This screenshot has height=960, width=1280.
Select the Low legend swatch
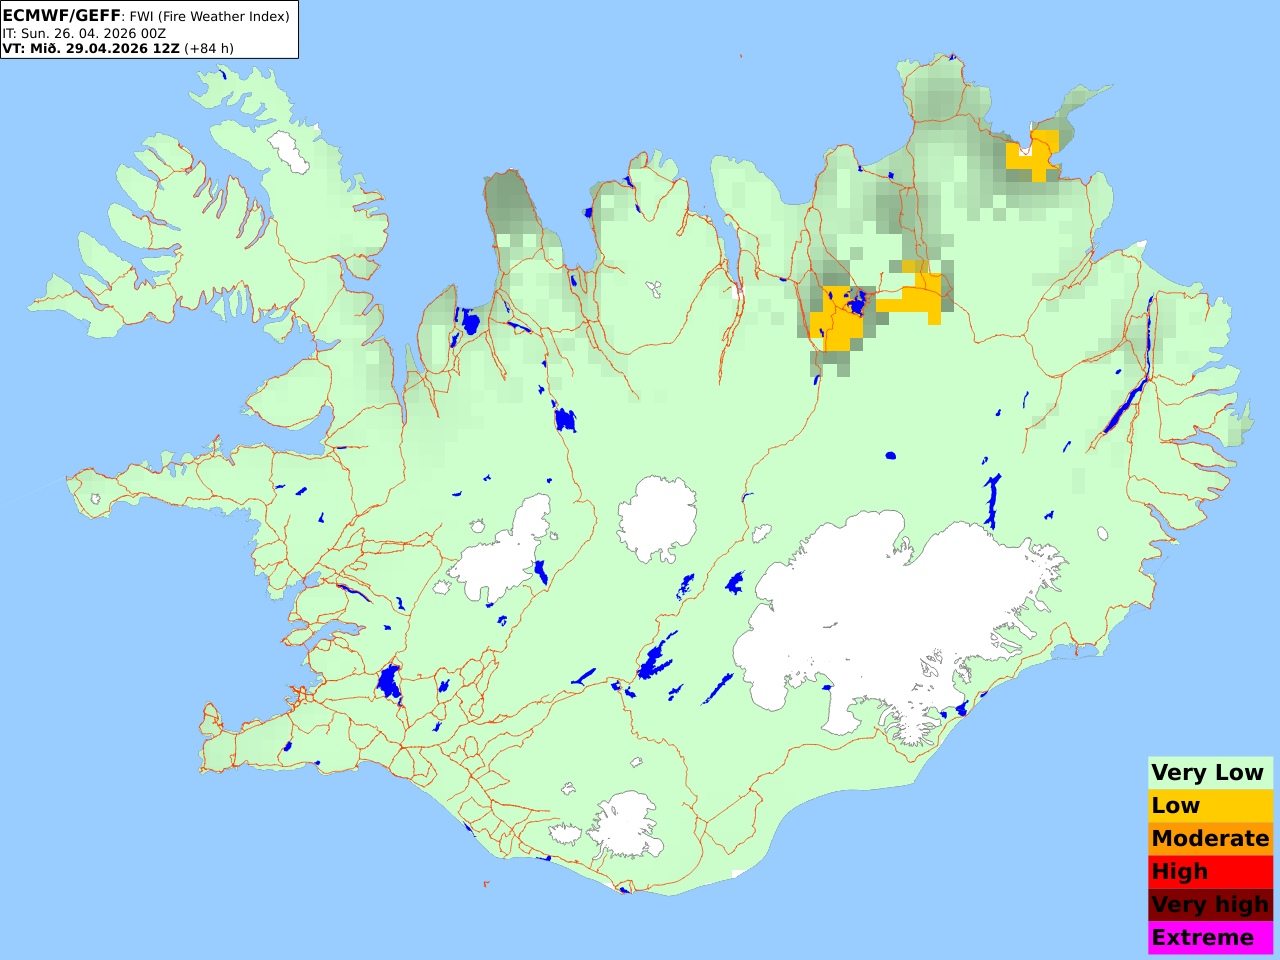click(x=1210, y=805)
